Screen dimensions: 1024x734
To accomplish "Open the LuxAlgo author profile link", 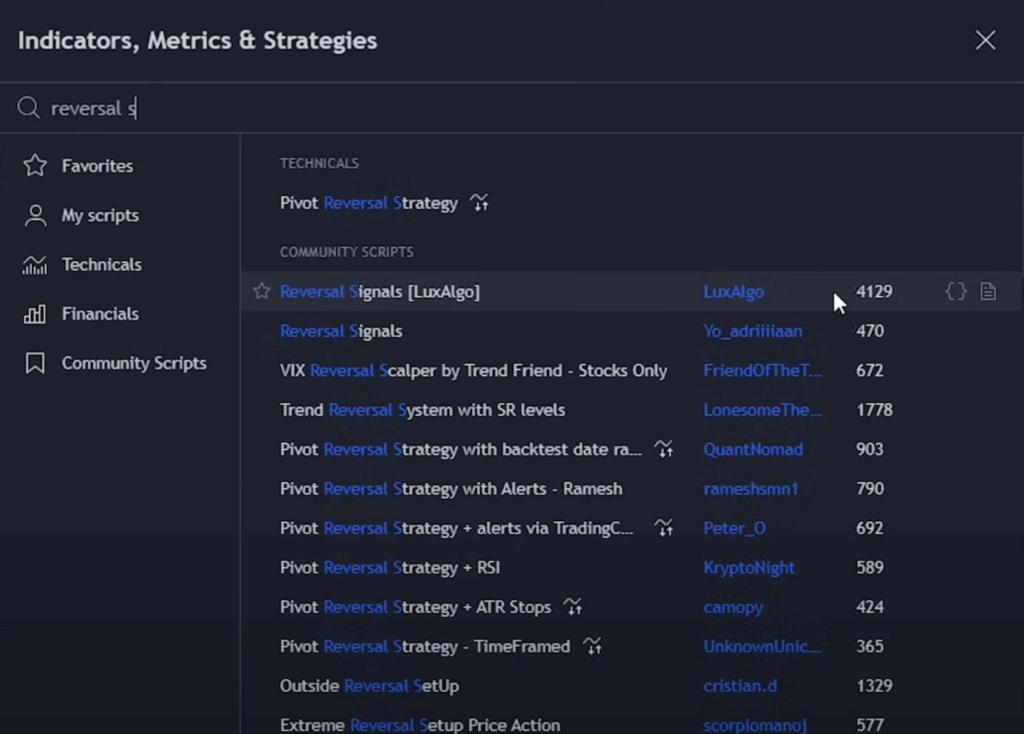I will (733, 292).
